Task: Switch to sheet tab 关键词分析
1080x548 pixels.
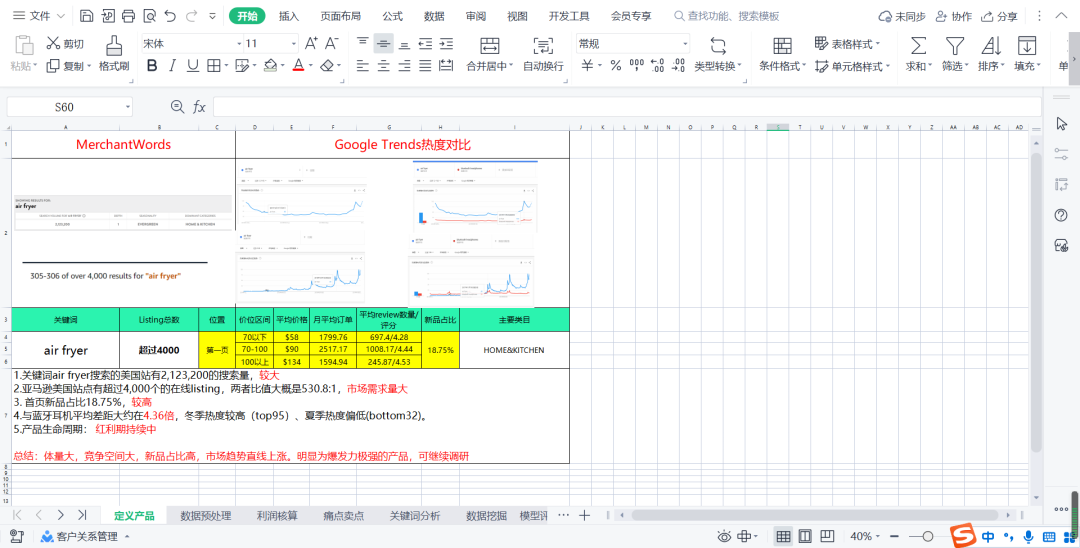Action: coord(415,515)
